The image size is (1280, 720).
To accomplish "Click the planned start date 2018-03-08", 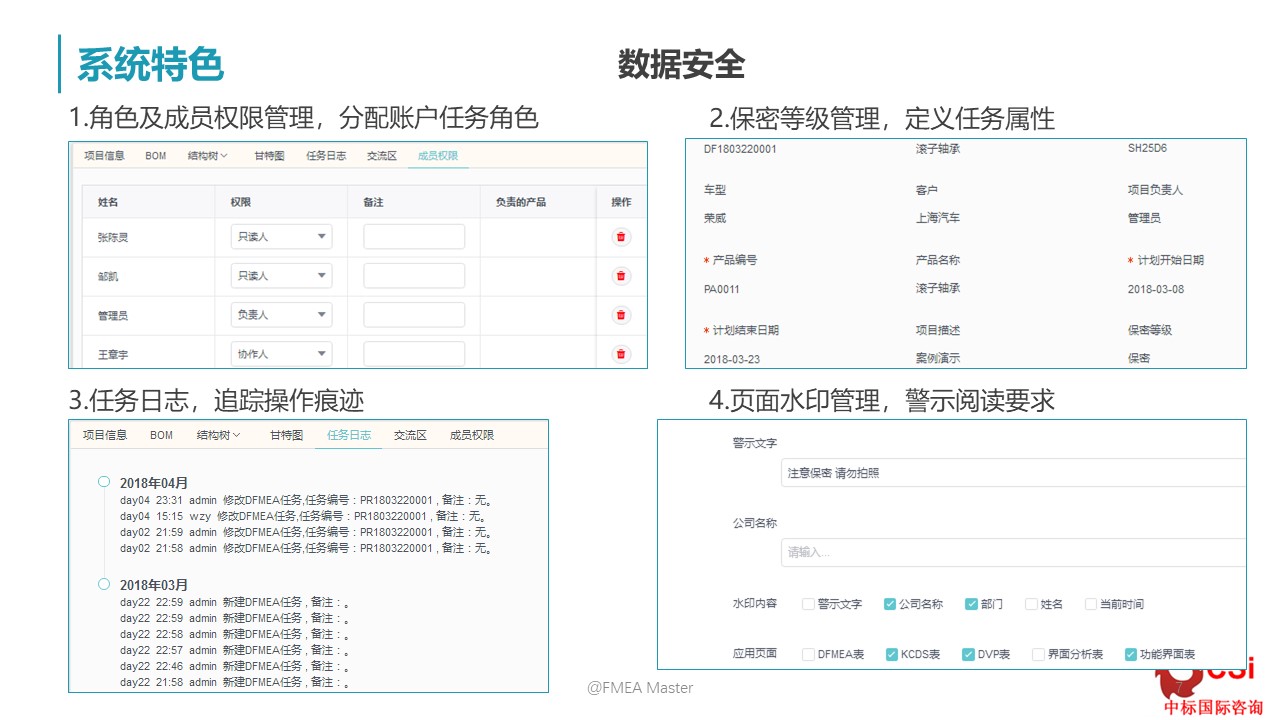I will click(x=1155, y=289).
